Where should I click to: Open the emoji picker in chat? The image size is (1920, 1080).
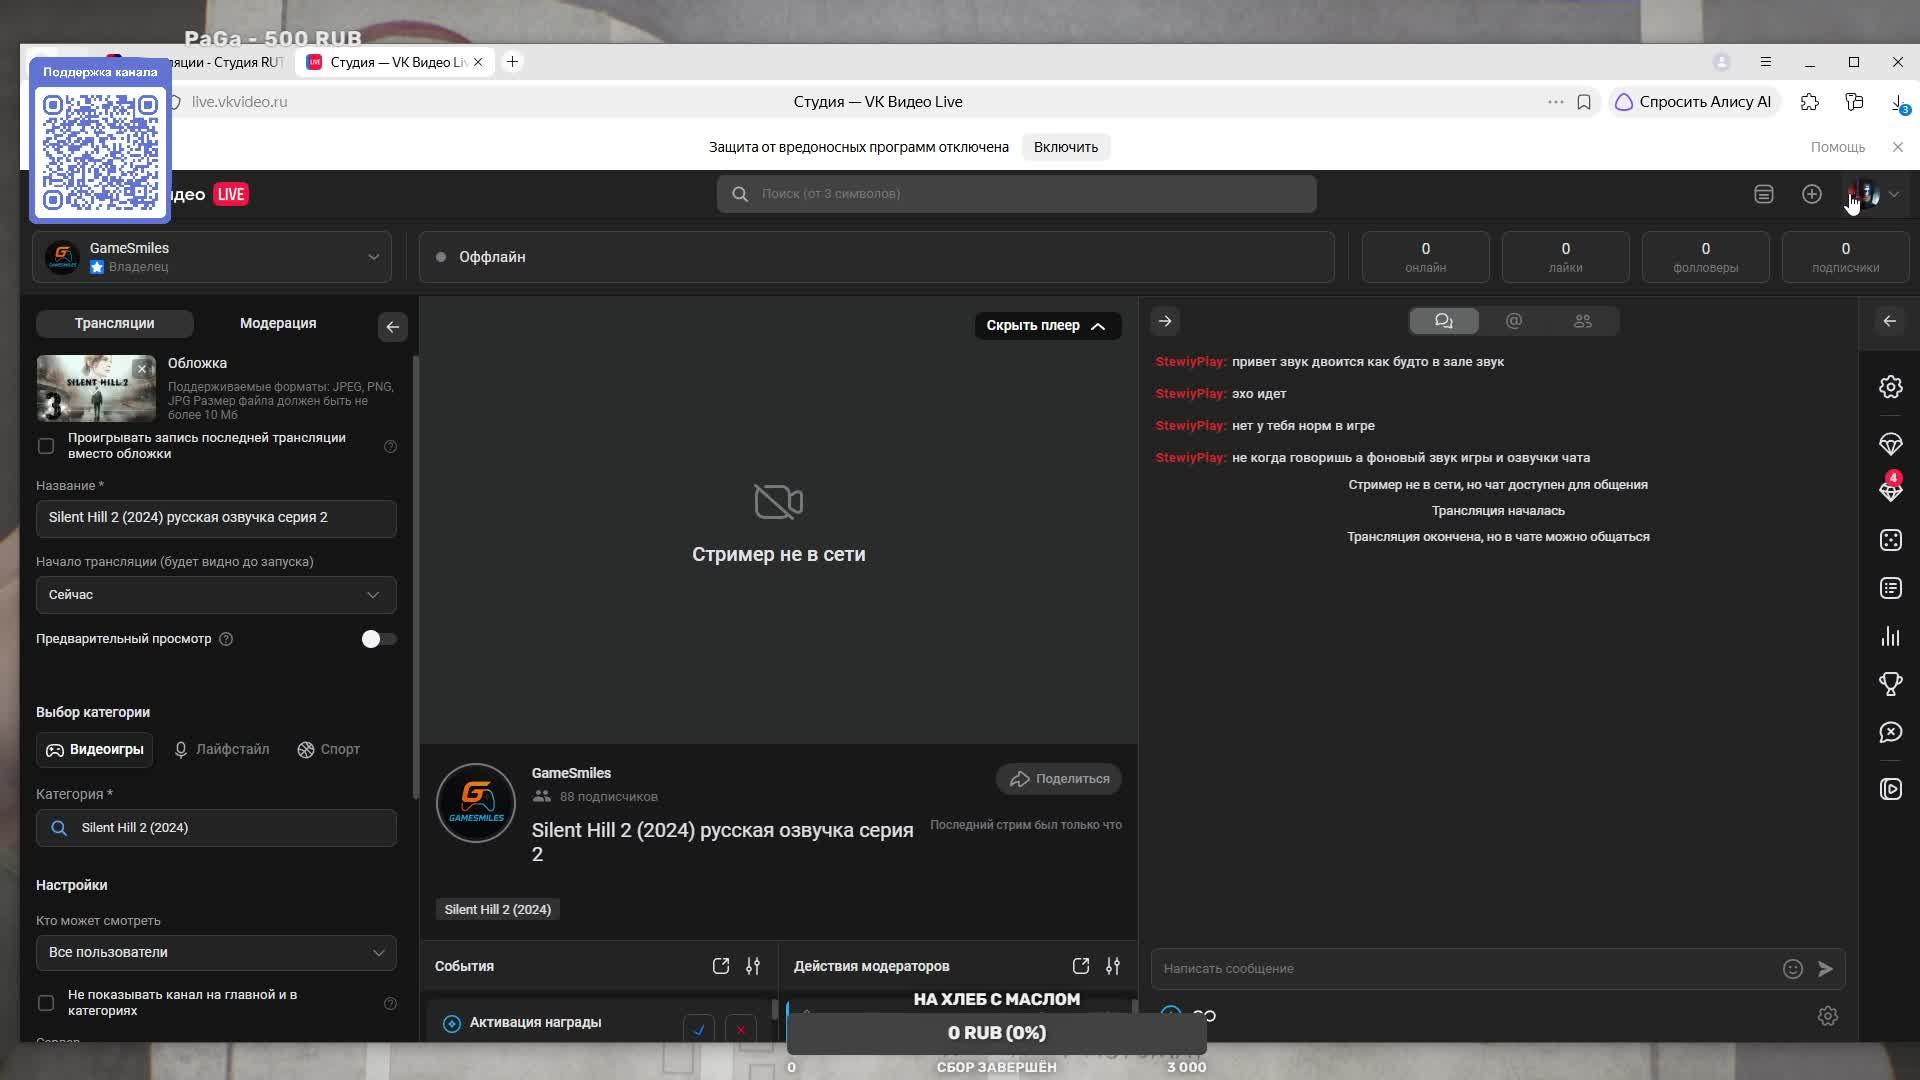click(x=1792, y=969)
